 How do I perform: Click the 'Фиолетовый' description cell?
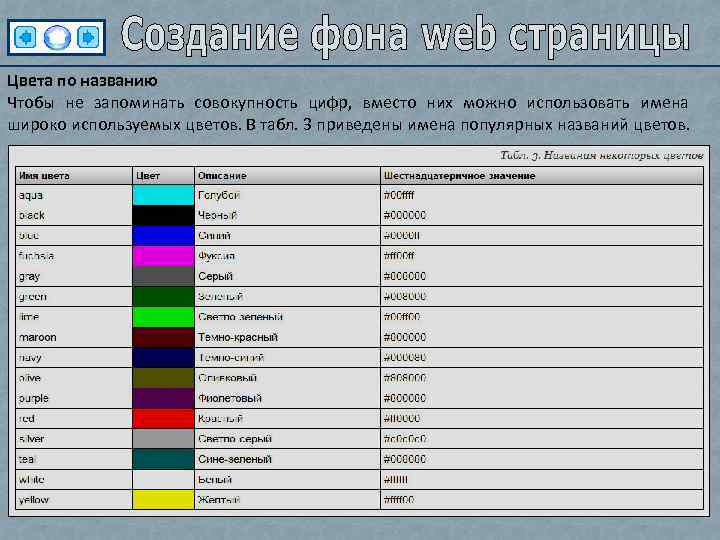click(x=287, y=399)
